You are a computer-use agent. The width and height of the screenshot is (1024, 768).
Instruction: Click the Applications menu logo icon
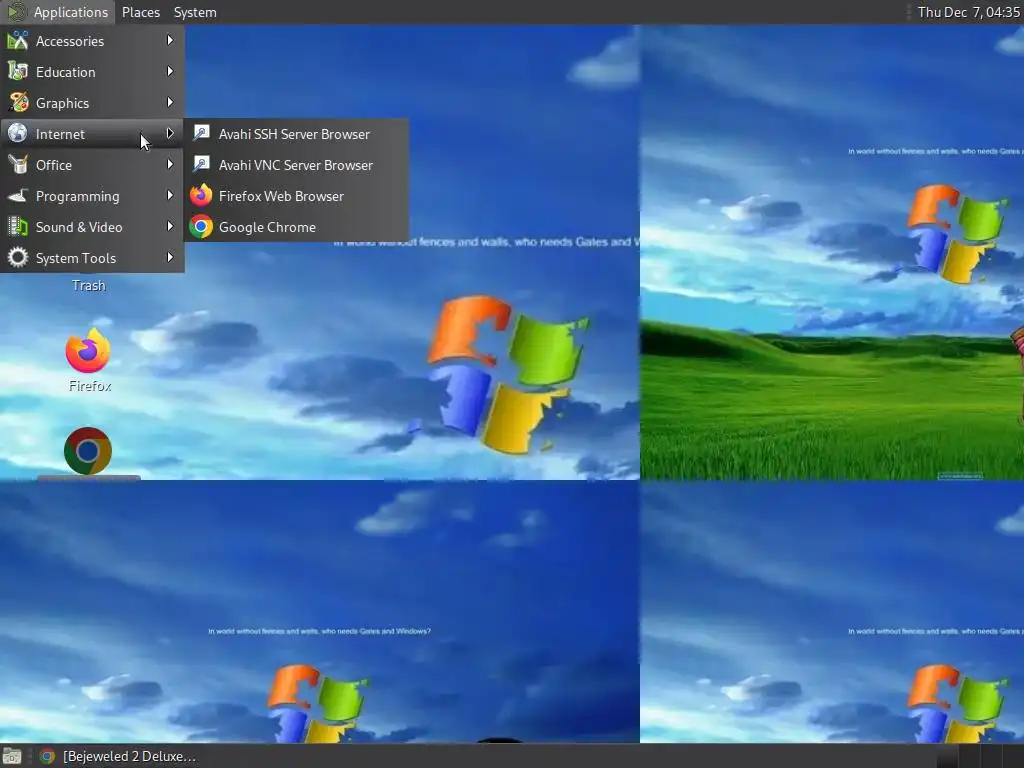point(16,12)
